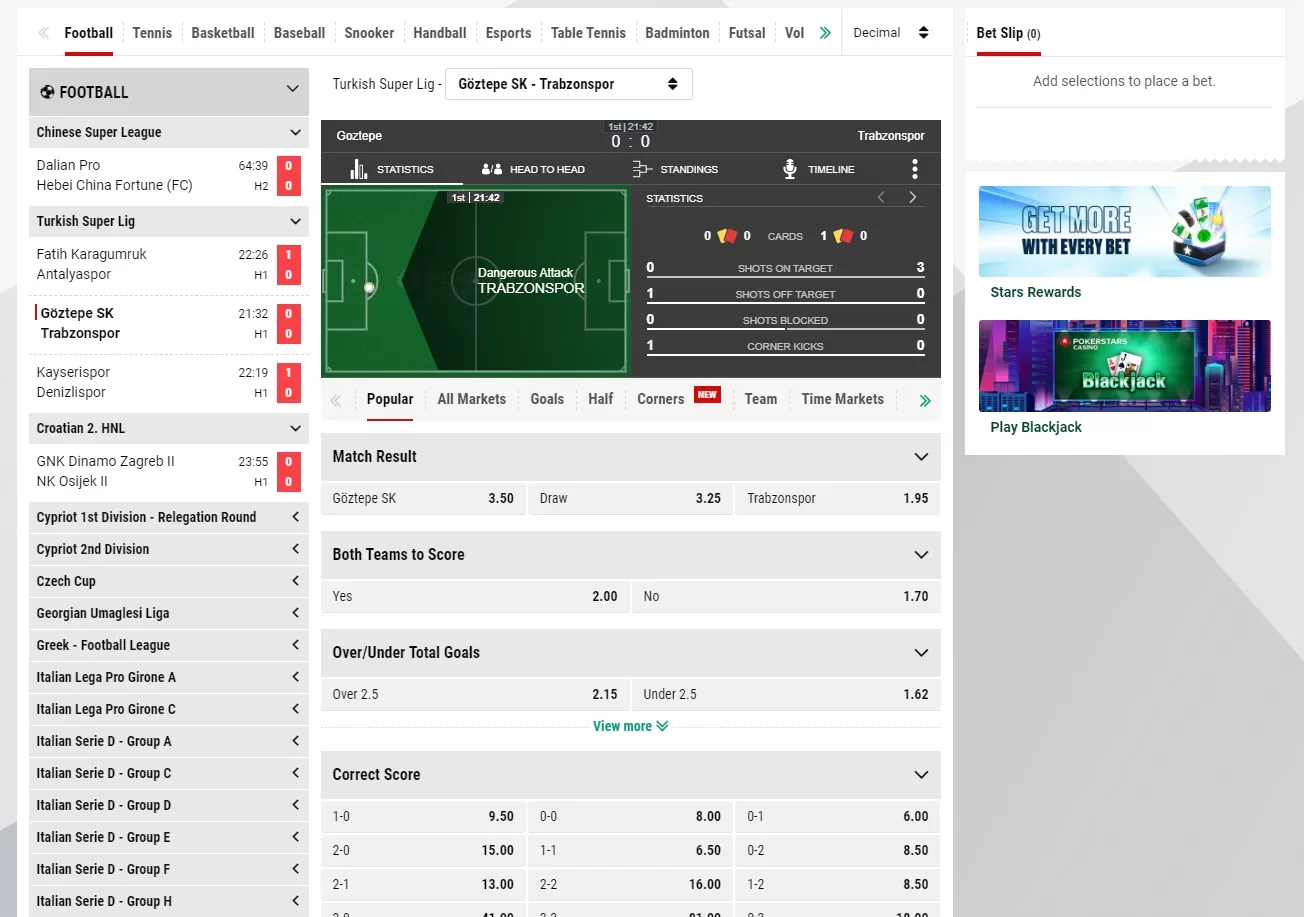Open the three-dot match tracker menu
The width and height of the screenshot is (1304, 917).
pyautogui.click(x=914, y=169)
